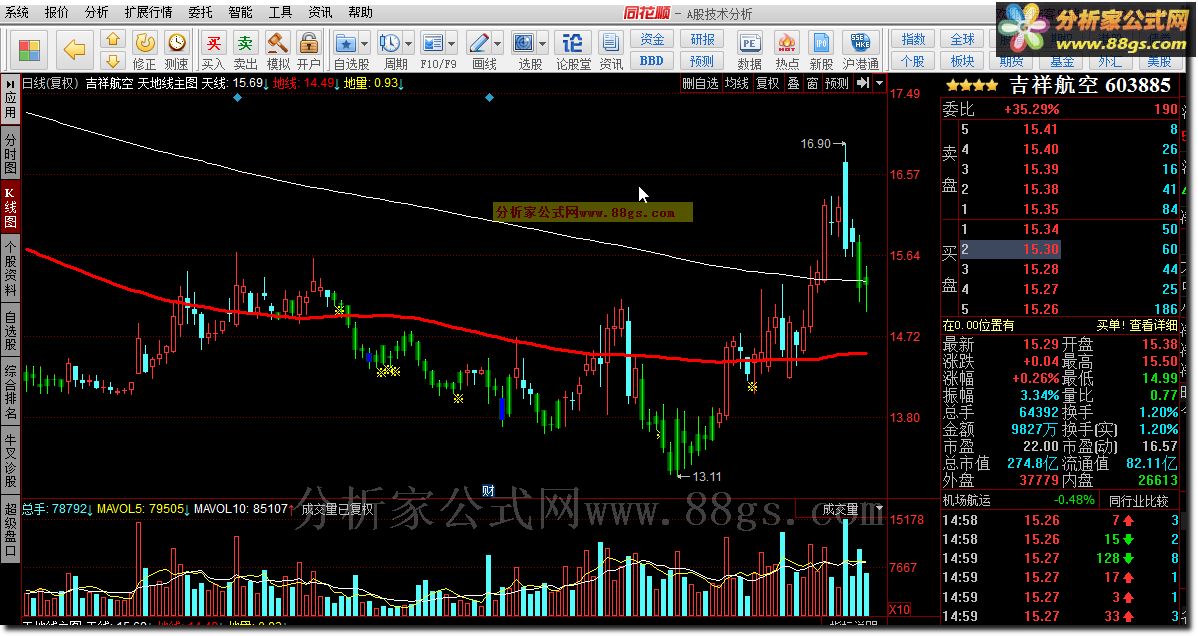The width and height of the screenshot is (1198, 636).
Task: Switch to the 分时图 sidebar tab
Action: coord(11,155)
